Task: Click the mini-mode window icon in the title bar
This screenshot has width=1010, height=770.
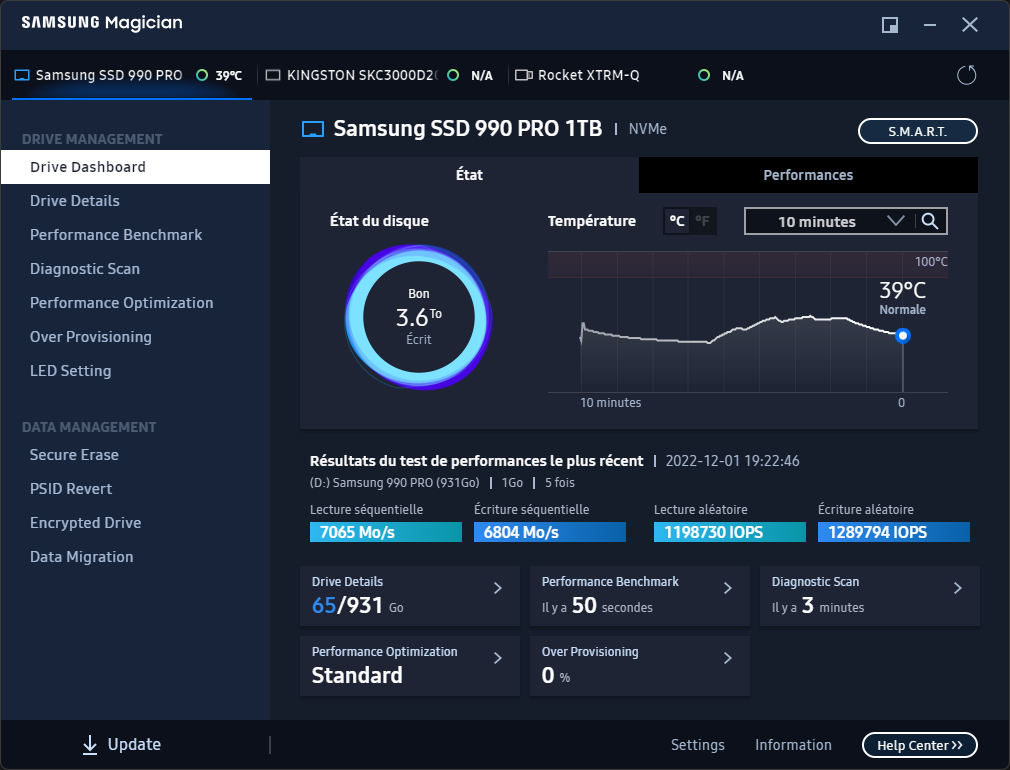Action: coord(890,25)
